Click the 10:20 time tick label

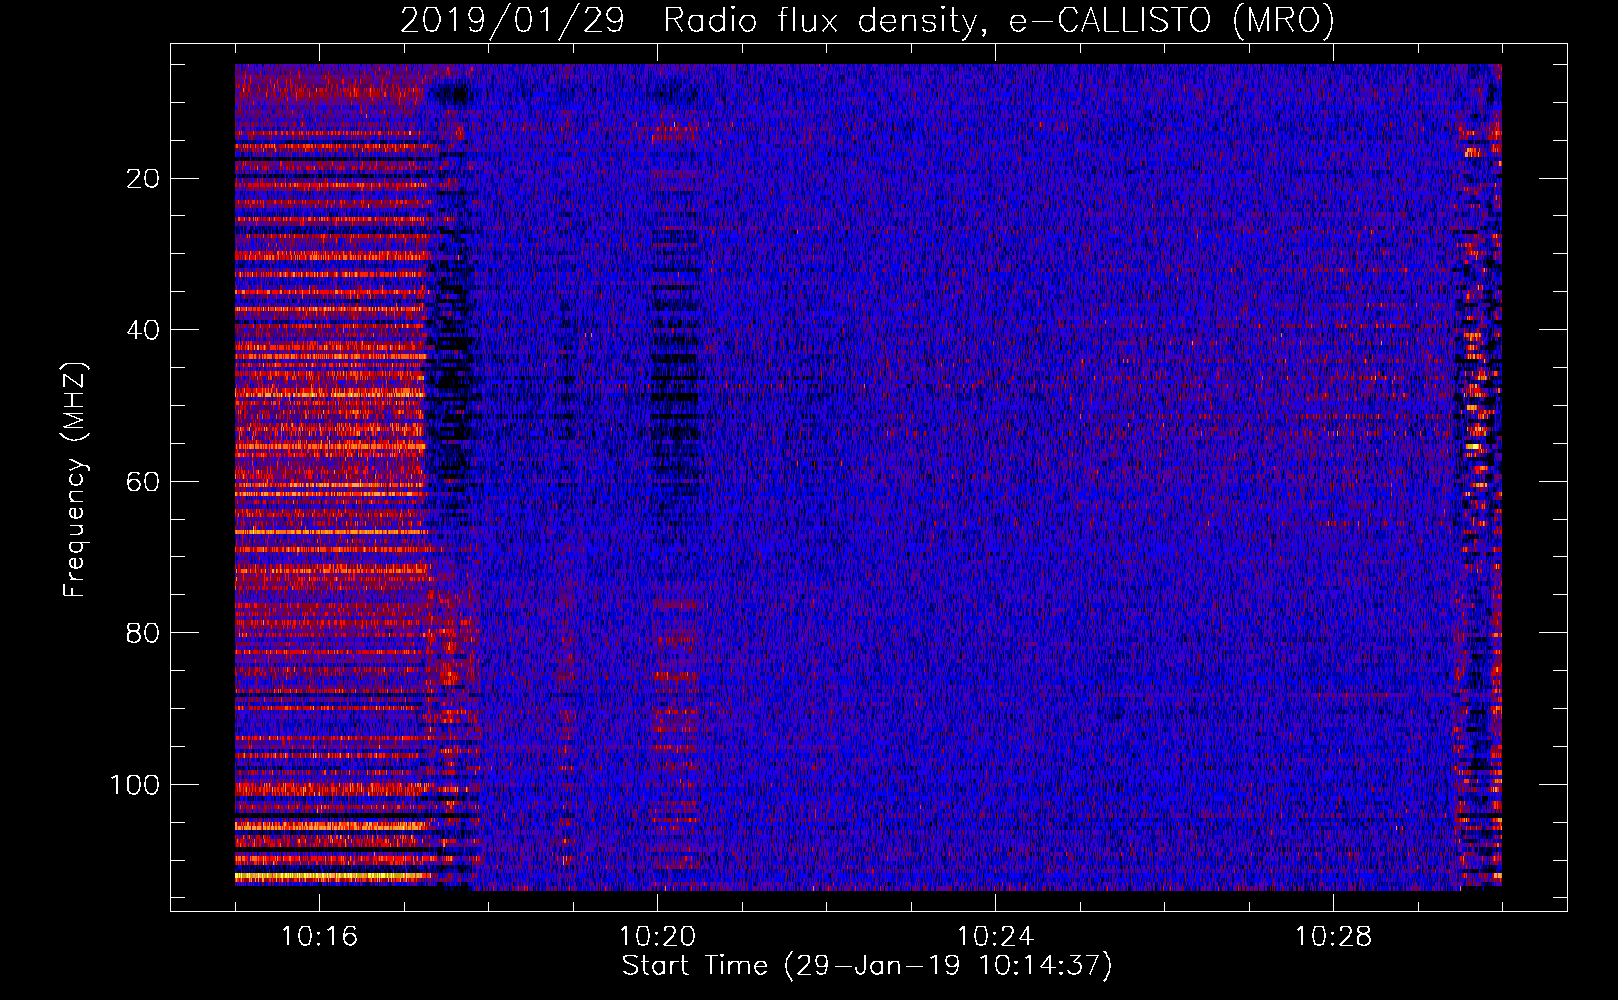click(657, 937)
